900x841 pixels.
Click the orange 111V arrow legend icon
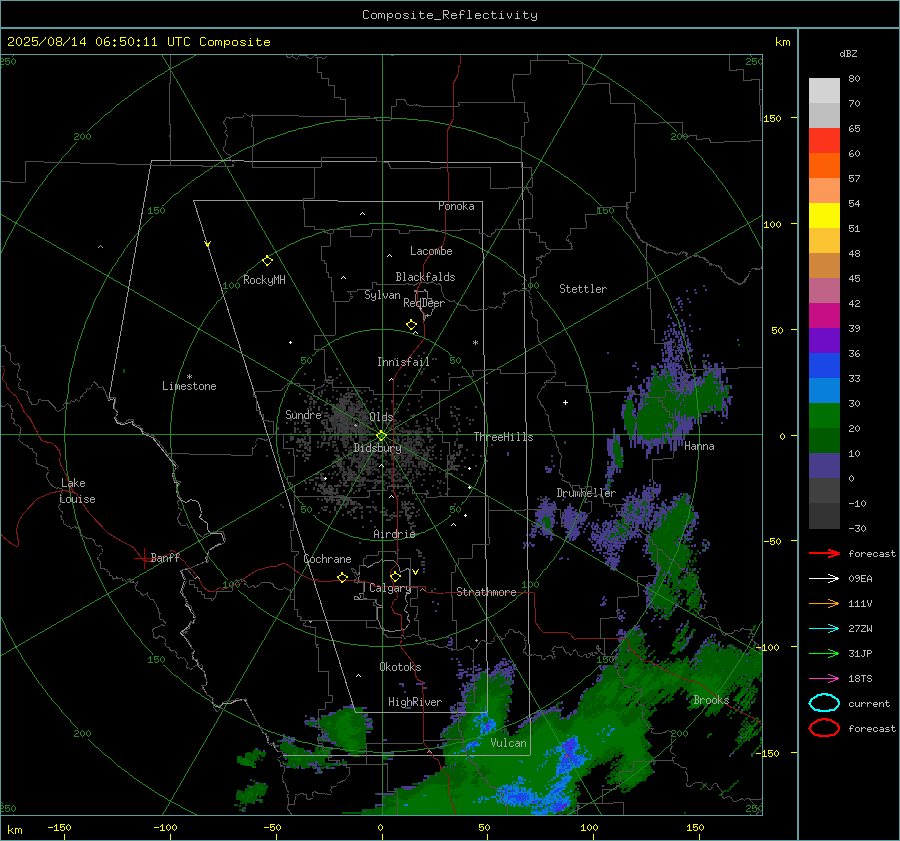coord(824,603)
